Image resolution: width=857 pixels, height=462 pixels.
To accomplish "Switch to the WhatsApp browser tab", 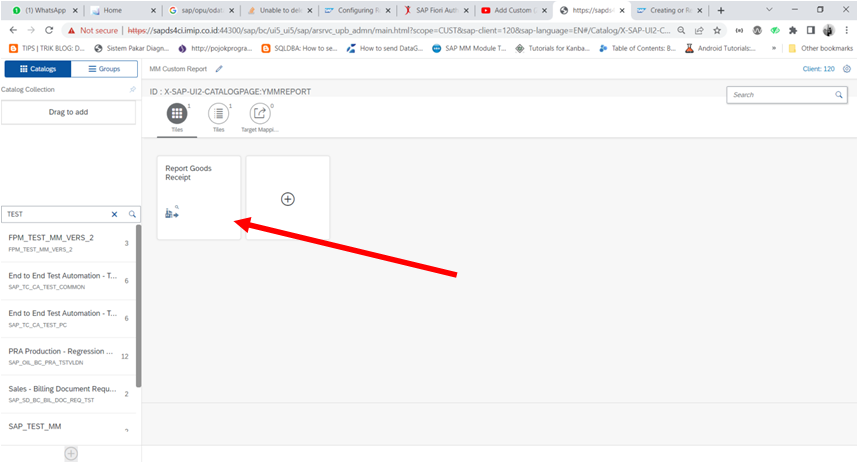I will [45, 10].
